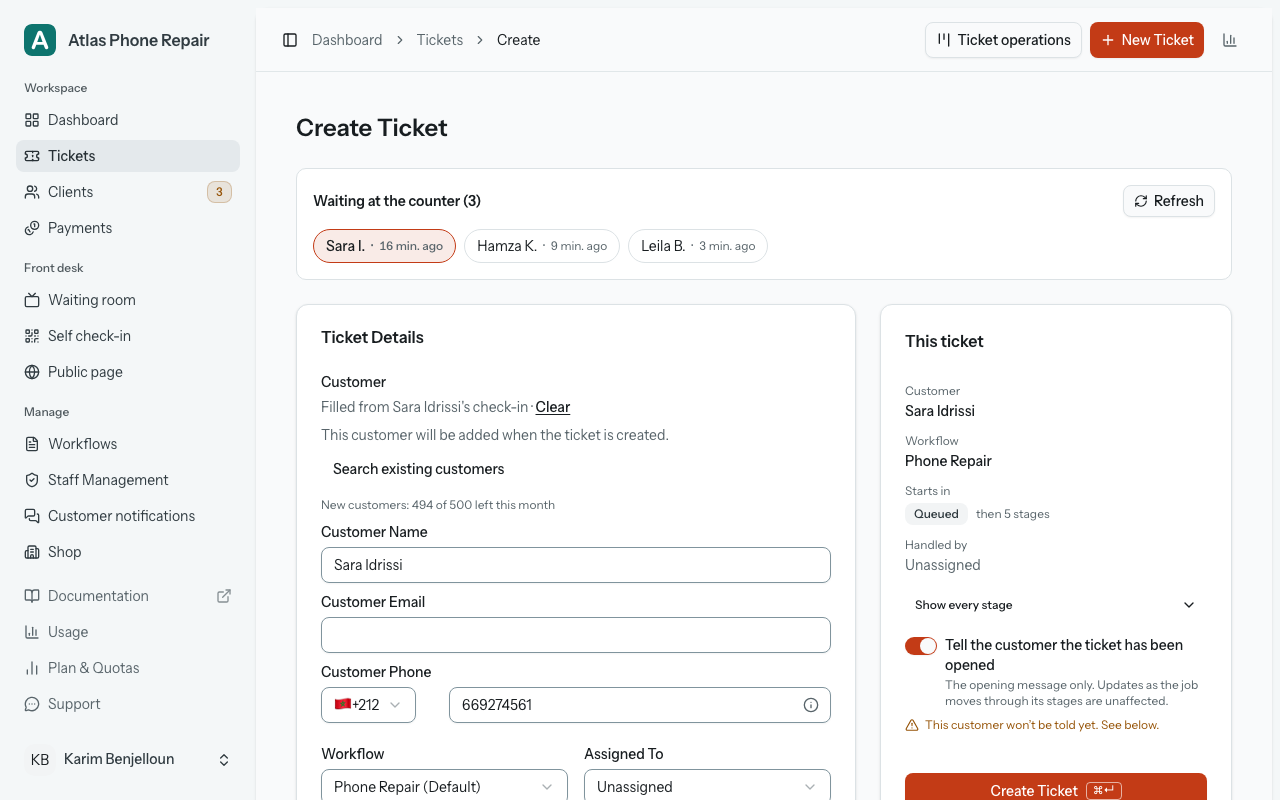Click the Usage bar chart icon

click(32, 632)
